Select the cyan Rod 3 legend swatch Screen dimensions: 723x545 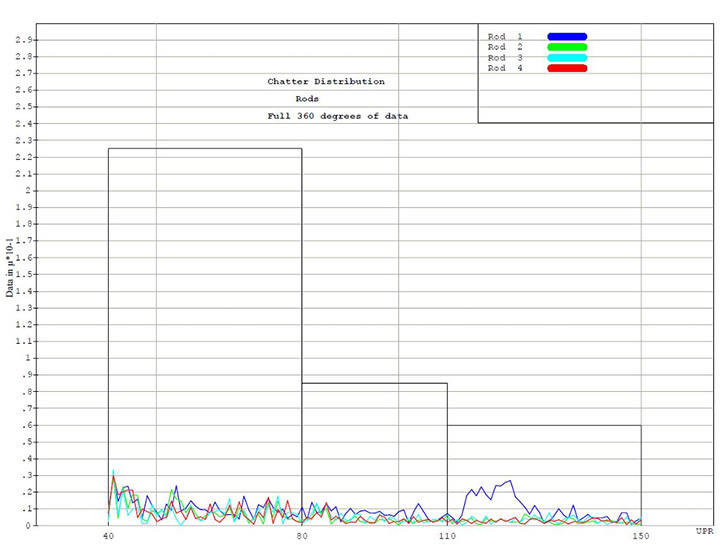tap(567, 58)
